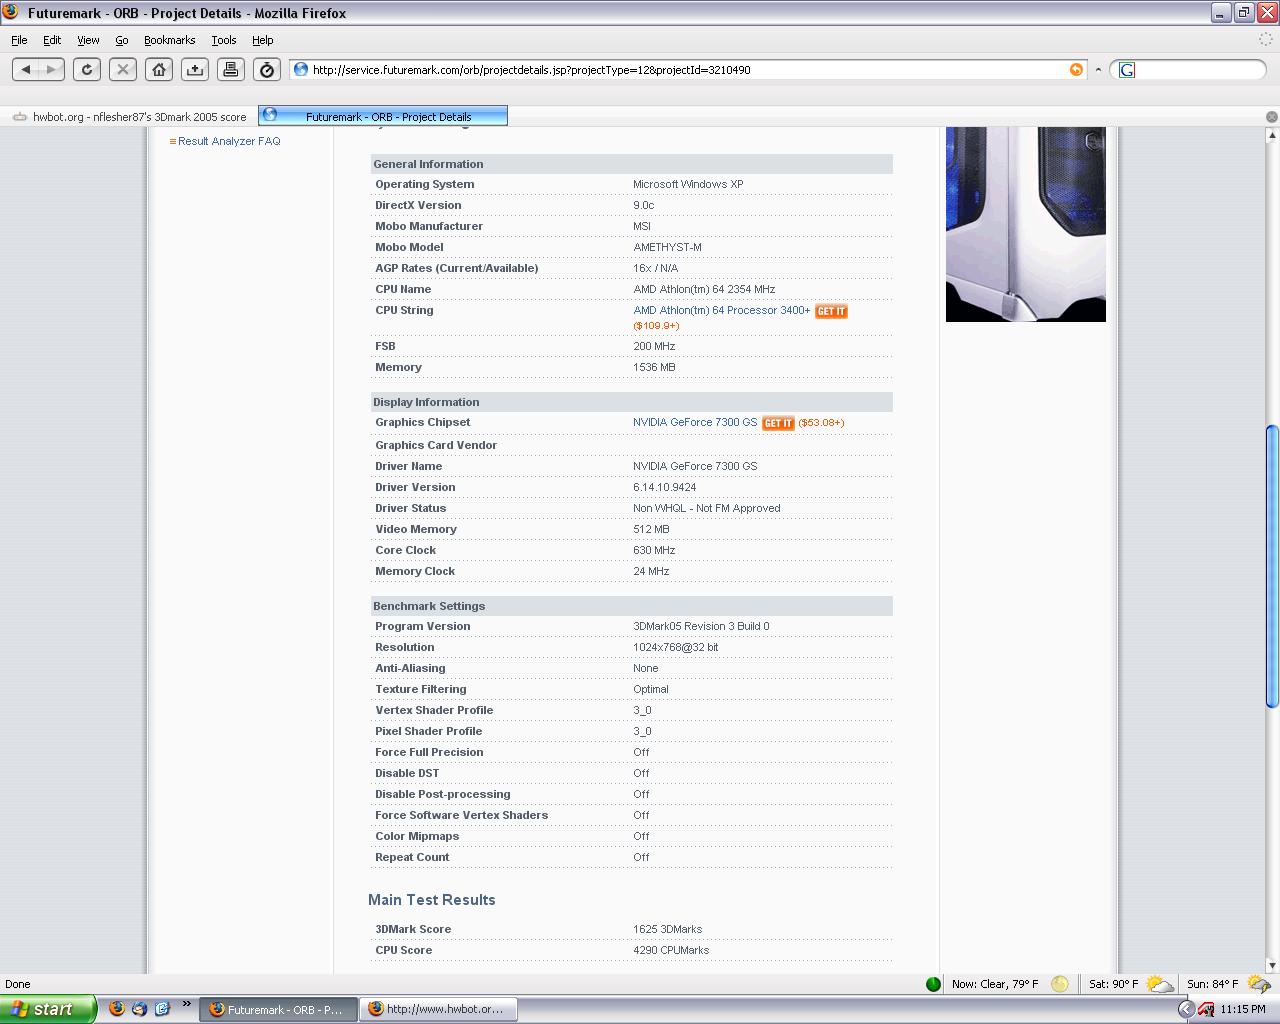Close the current tab with tab-bar X
This screenshot has width=1280, height=1024.
click(1271, 117)
